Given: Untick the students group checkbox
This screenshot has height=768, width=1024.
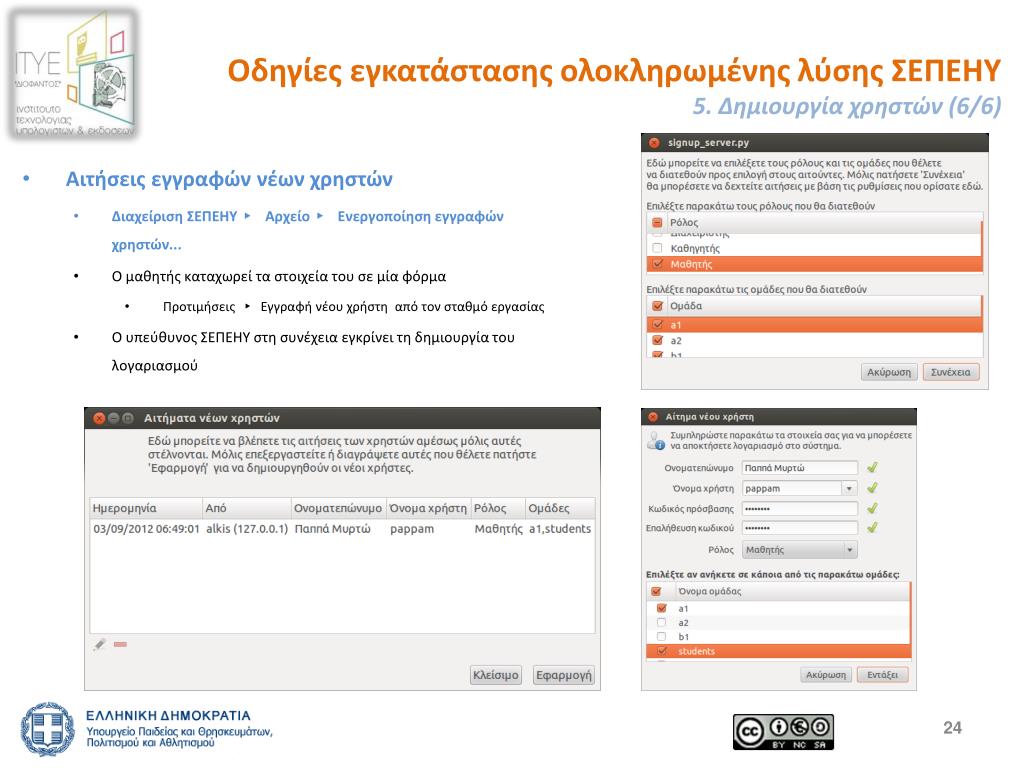Looking at the screenshot, I should point(662,651).
